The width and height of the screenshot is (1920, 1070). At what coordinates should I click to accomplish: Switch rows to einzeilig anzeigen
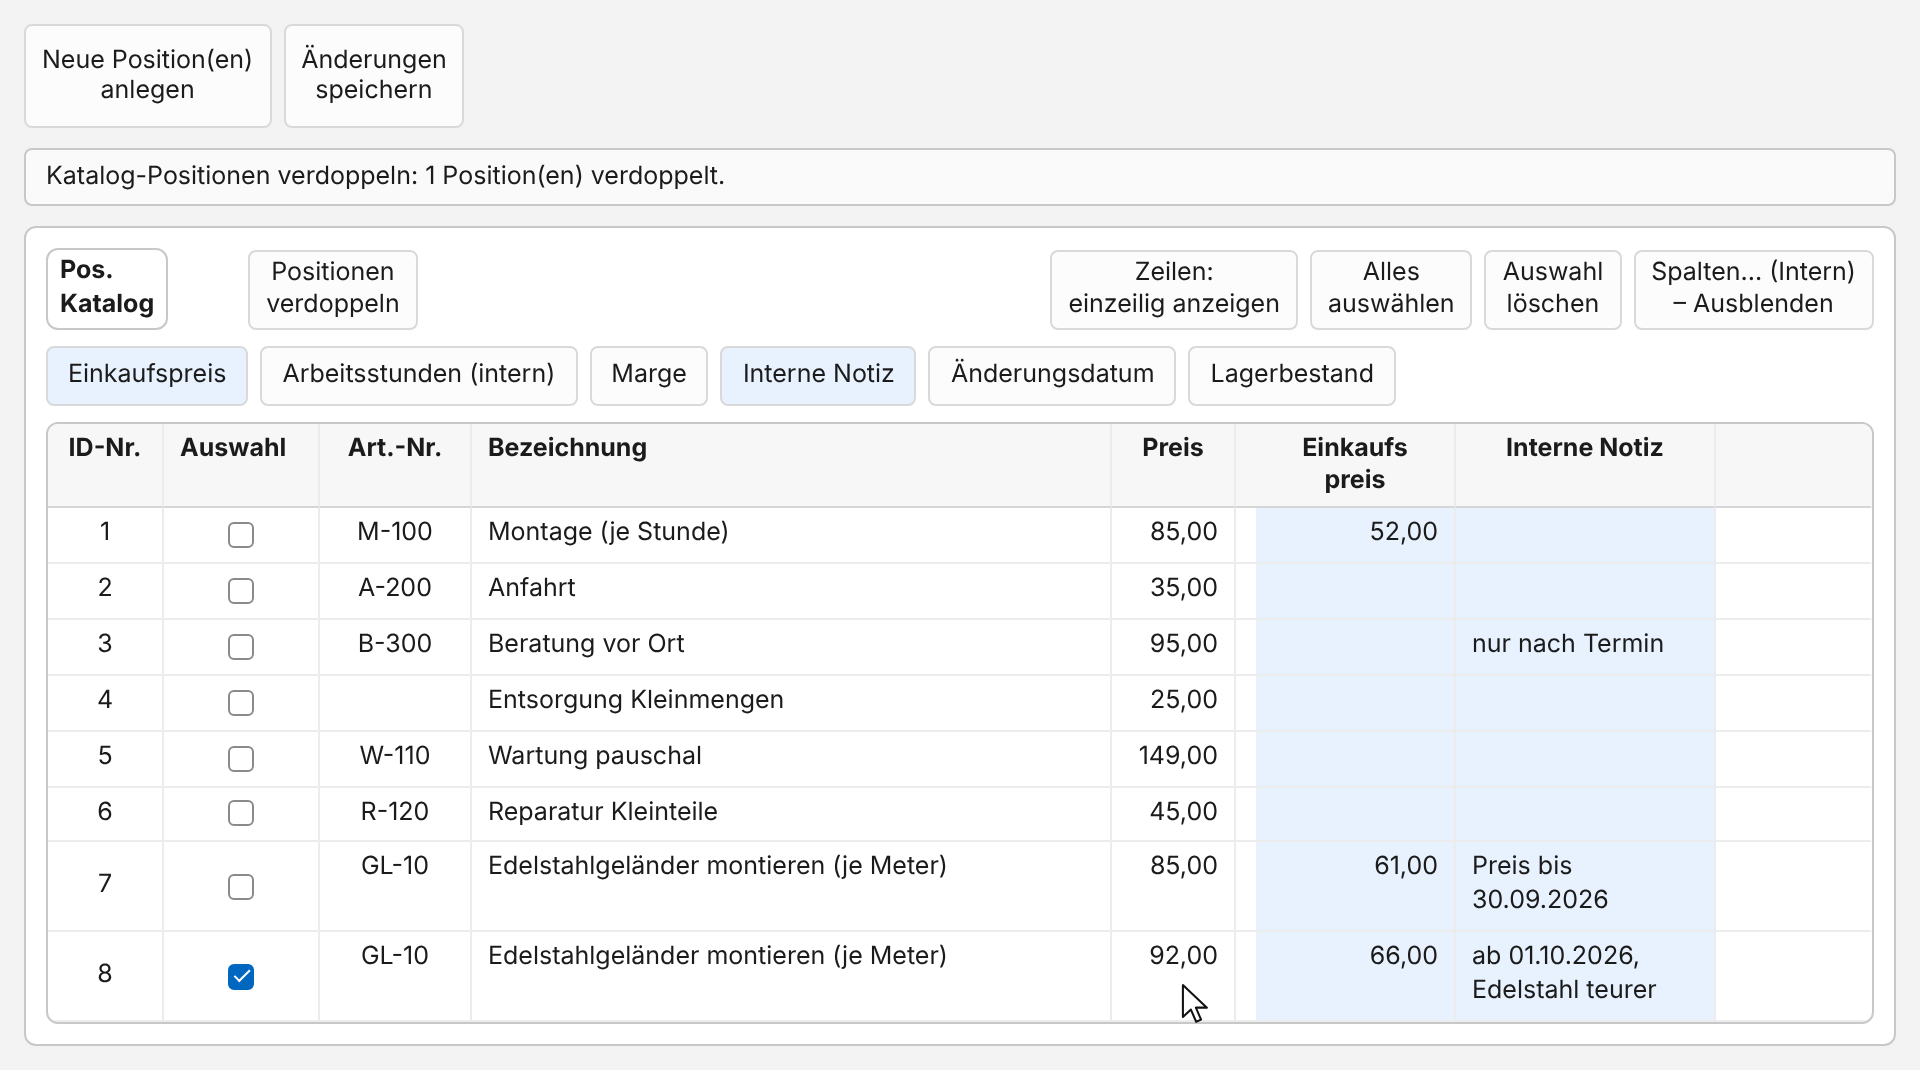tap(1174, 289)
